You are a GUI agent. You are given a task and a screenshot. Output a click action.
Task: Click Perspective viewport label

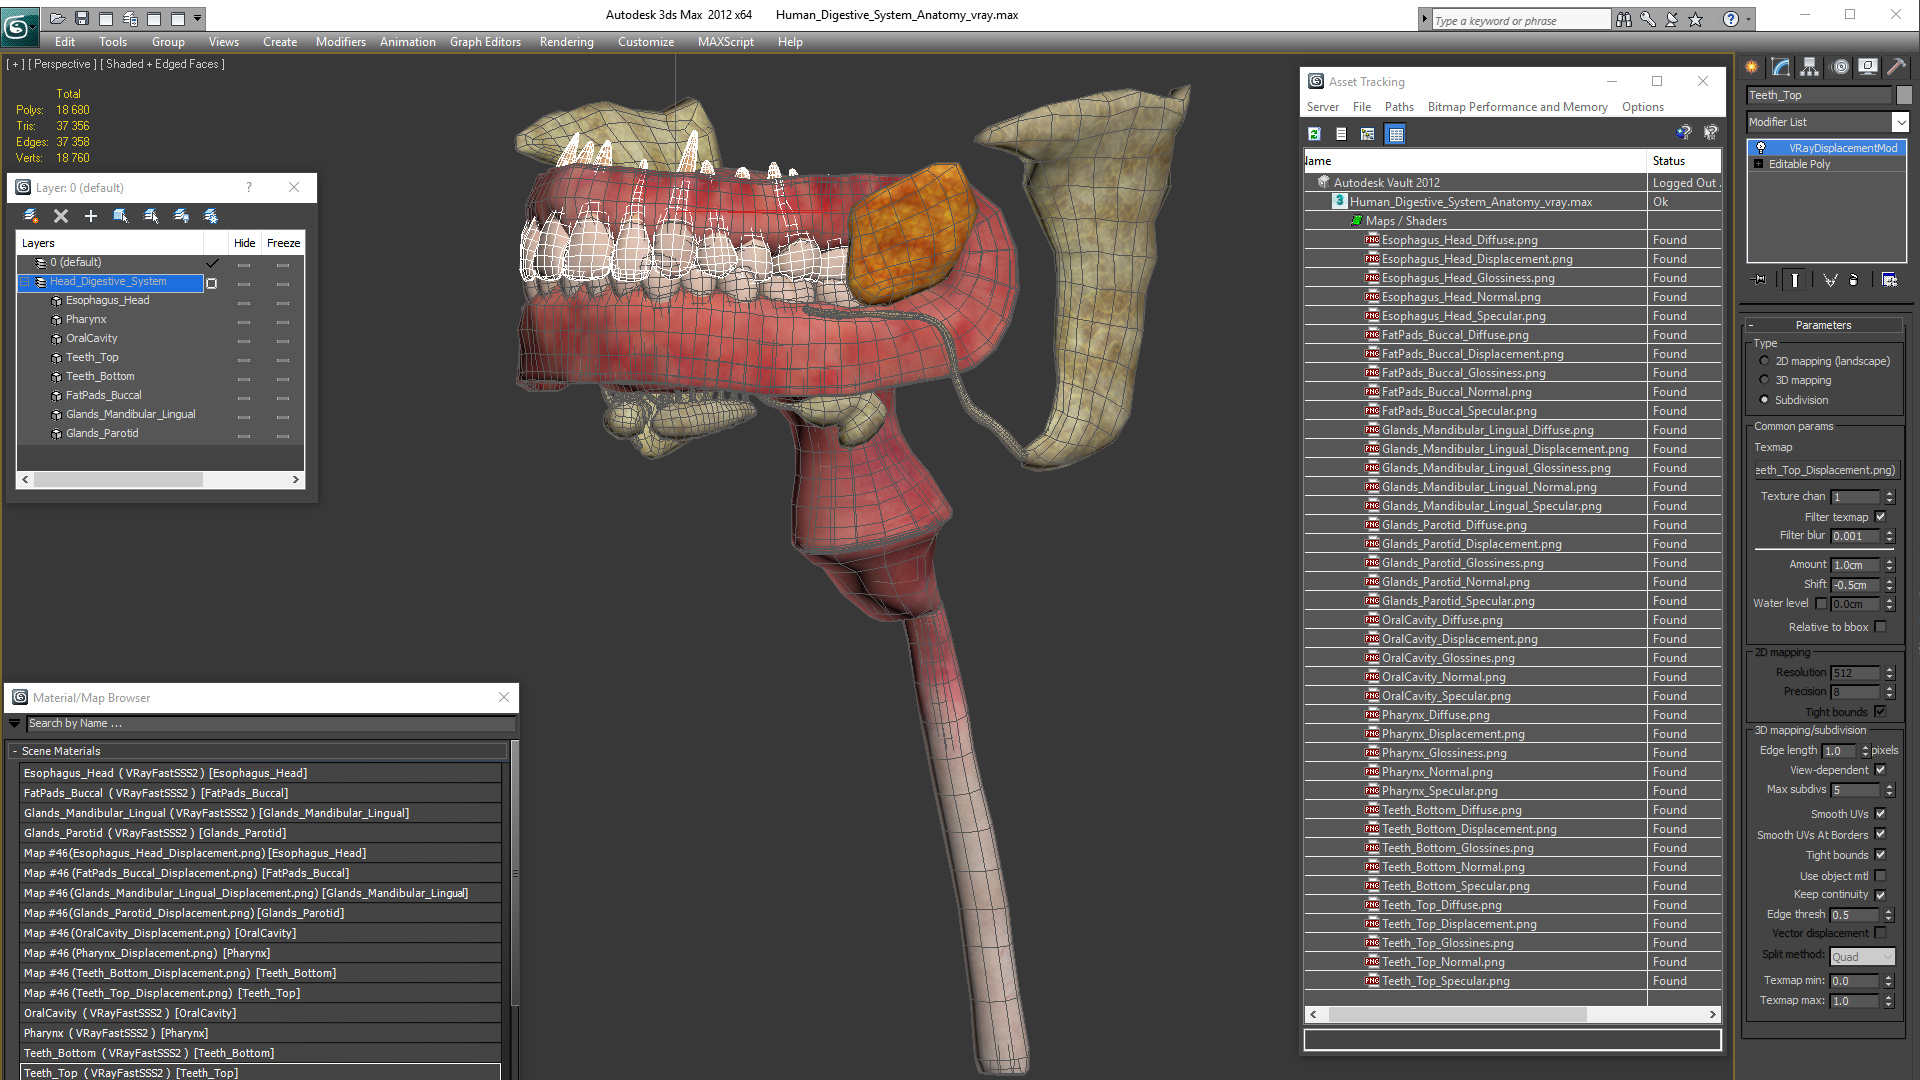(62, 64)
